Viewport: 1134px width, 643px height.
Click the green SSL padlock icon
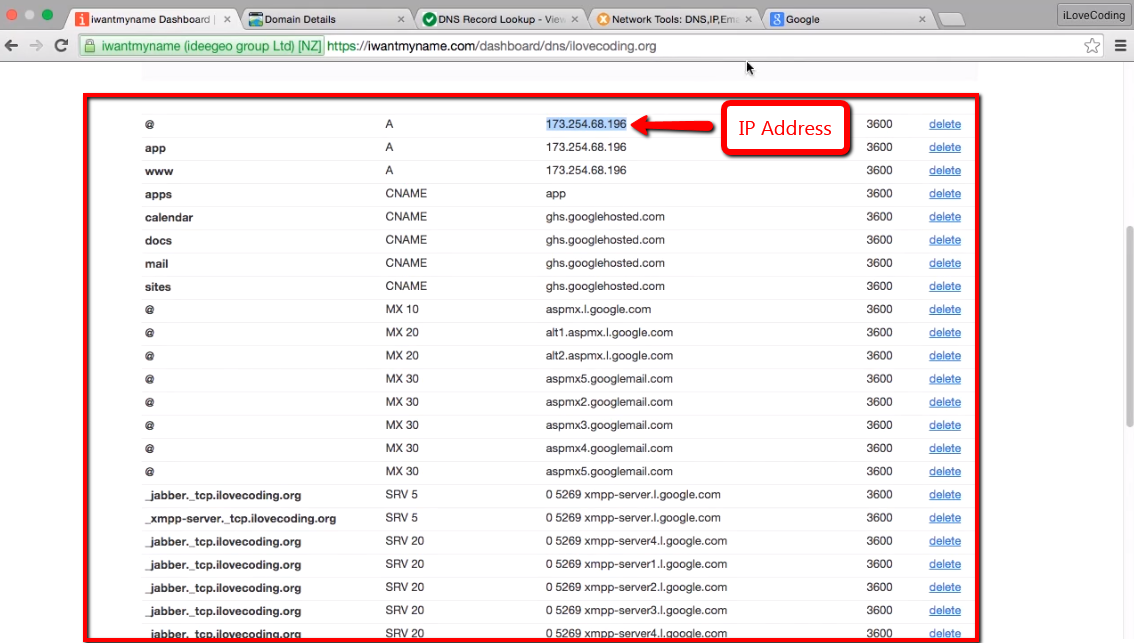click(90, 46)
